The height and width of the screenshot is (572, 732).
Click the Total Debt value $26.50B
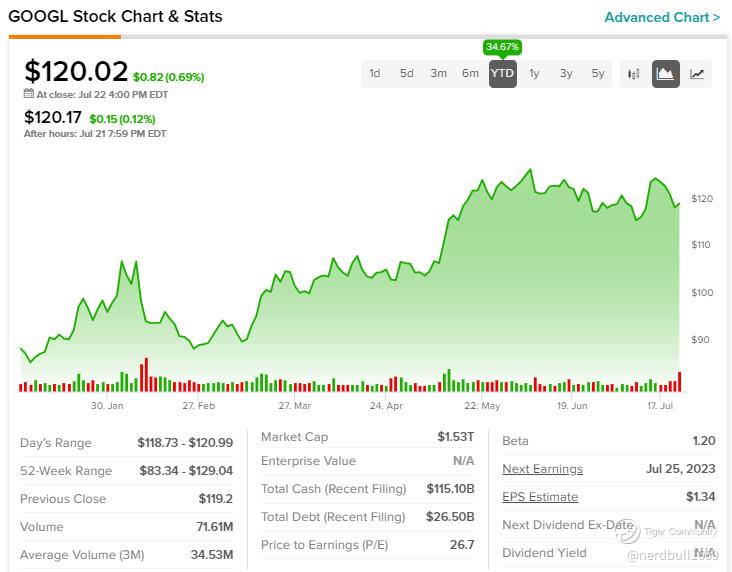pyautogui.click(x=450, y=517)
